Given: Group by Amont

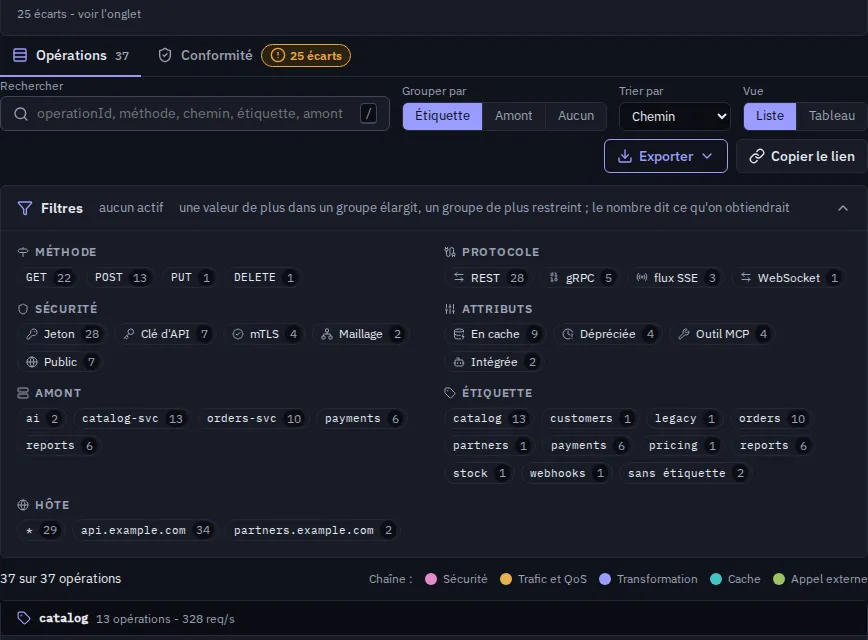Looking at the screenshot, I should 514,116.
